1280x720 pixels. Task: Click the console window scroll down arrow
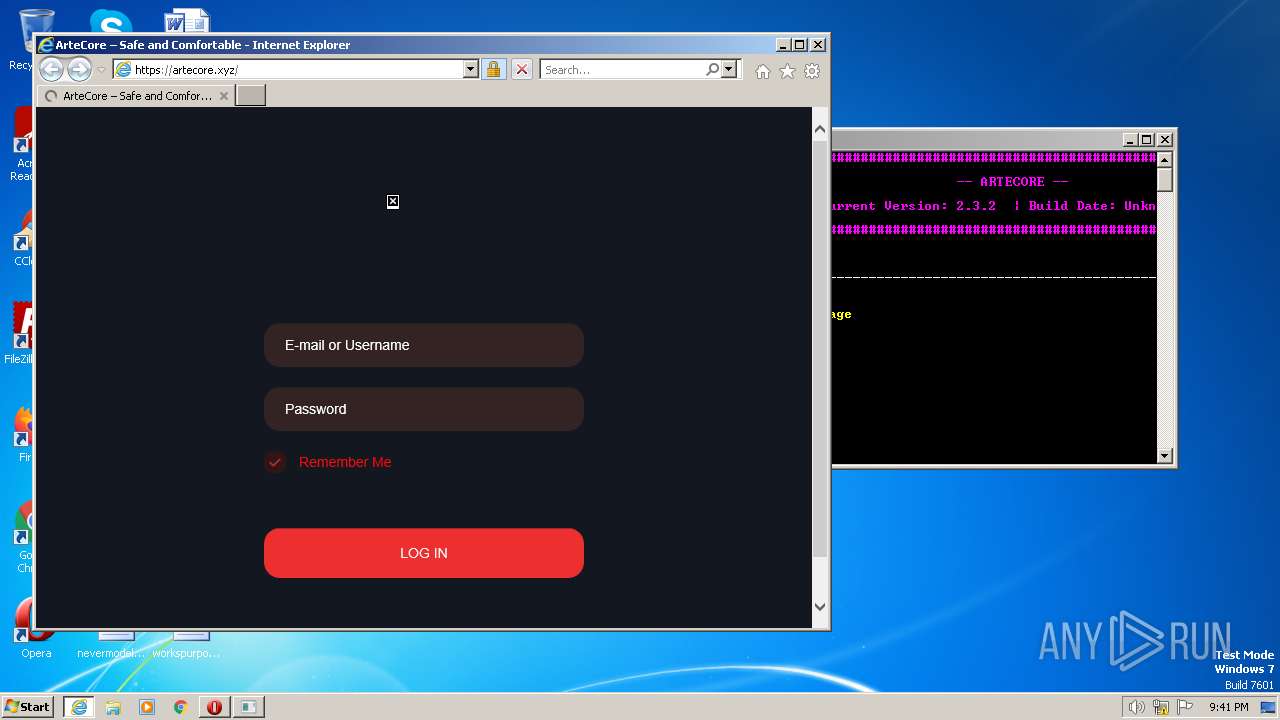pyautogui.click(x=1164, y=456)
